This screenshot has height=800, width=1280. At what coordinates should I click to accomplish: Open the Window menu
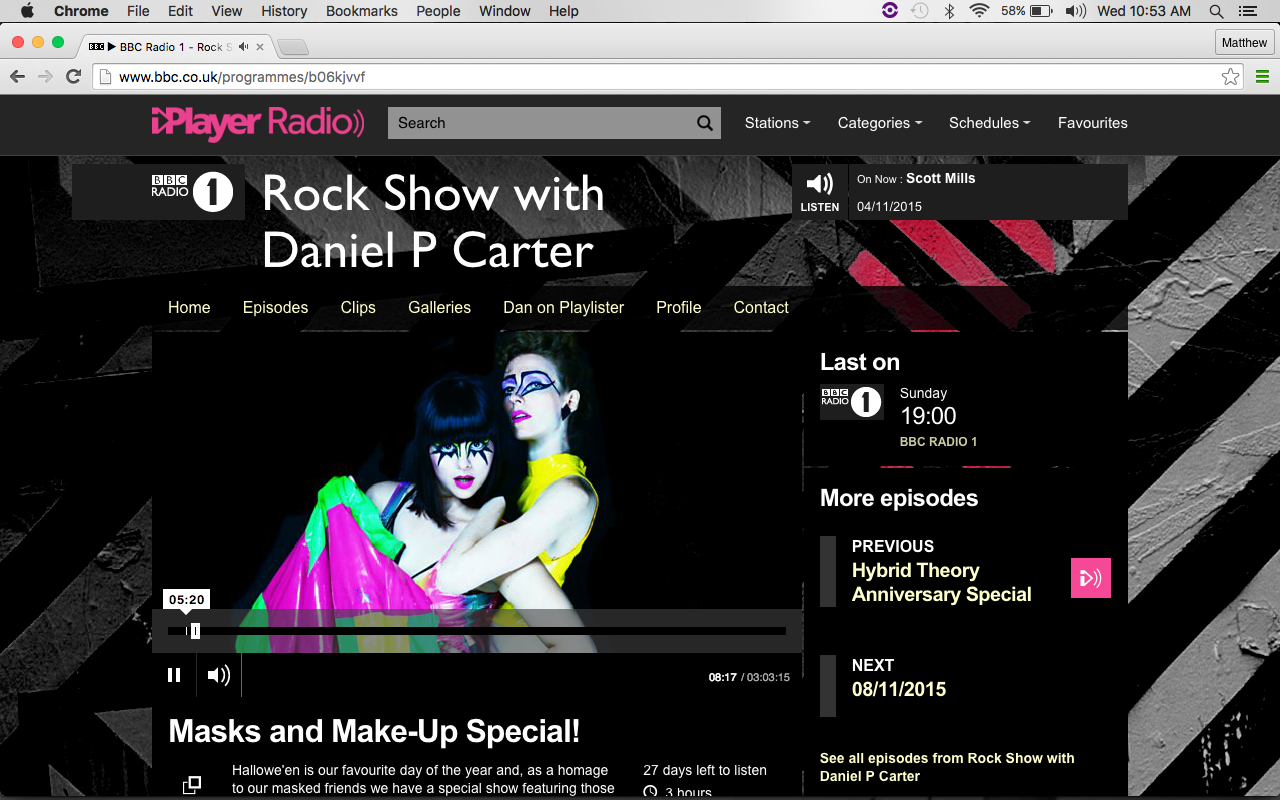(504, 11)
